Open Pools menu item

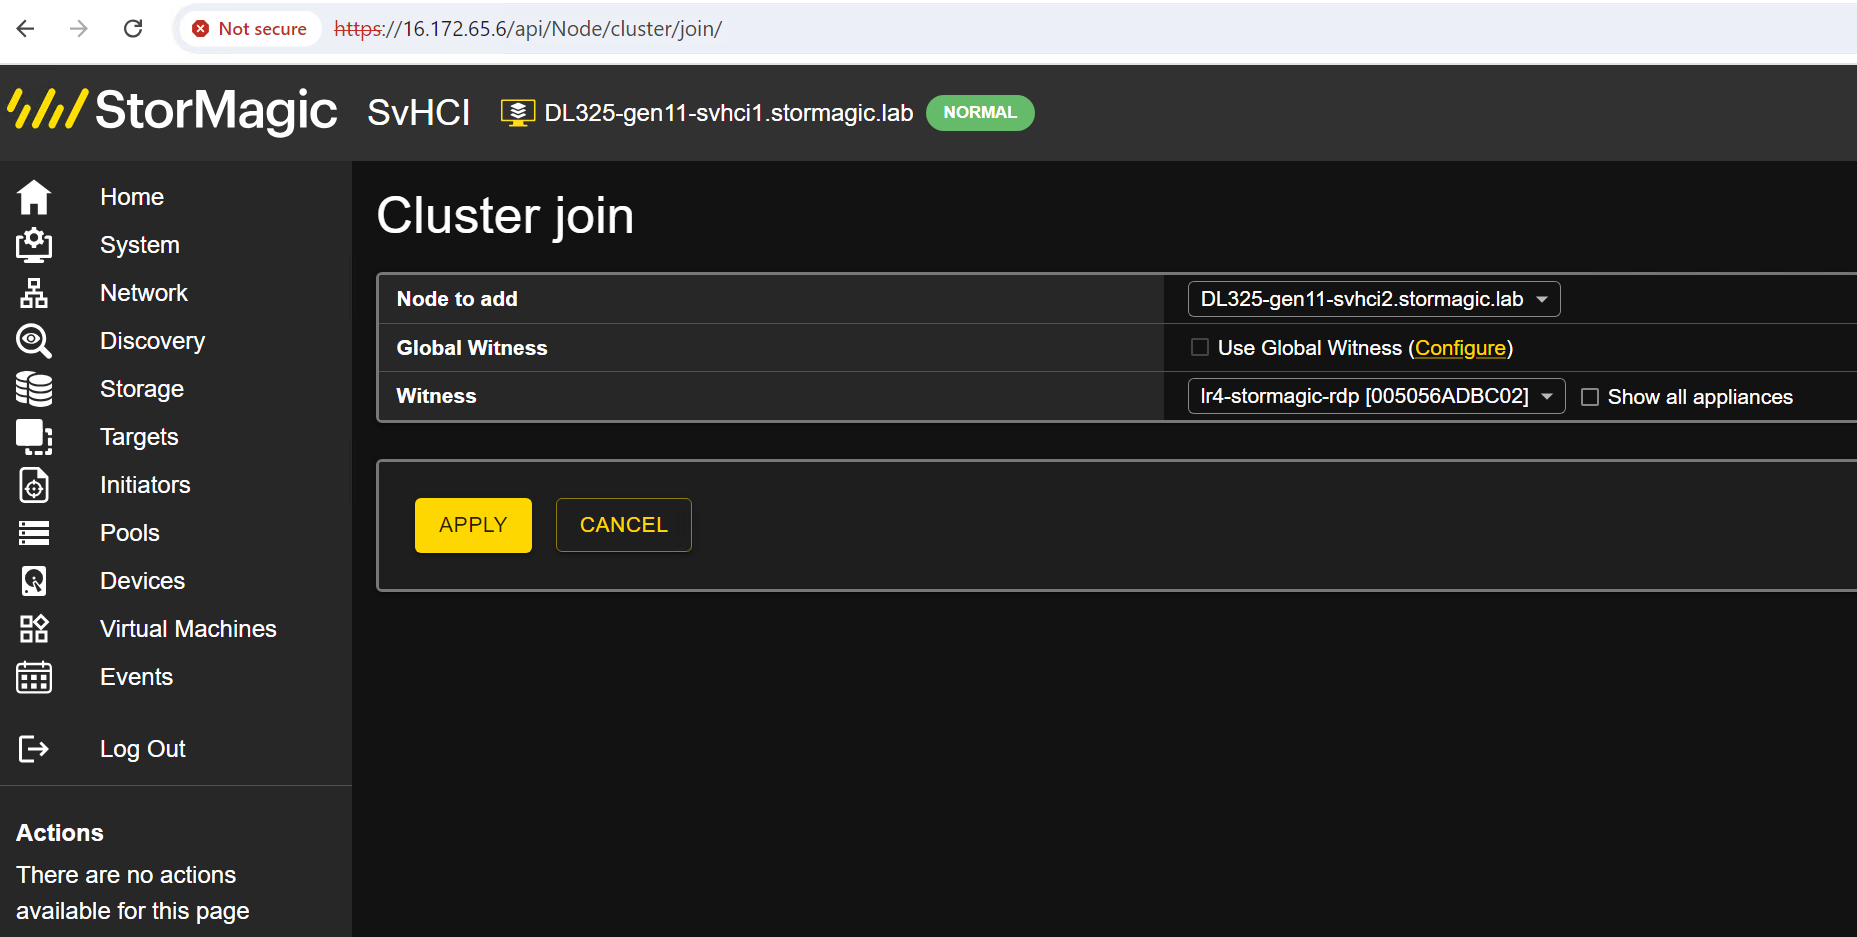[x=130, y=533]
